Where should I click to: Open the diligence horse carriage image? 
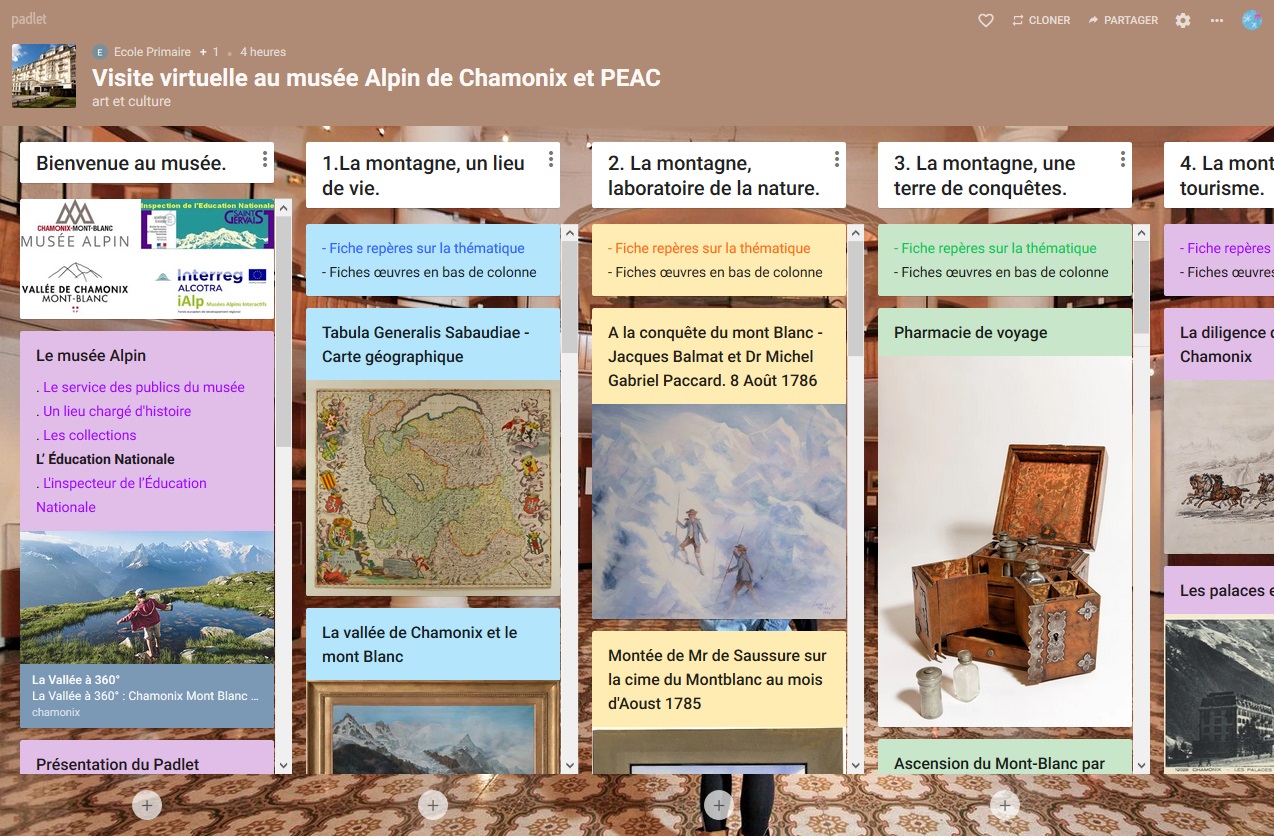pos(1219,467)
